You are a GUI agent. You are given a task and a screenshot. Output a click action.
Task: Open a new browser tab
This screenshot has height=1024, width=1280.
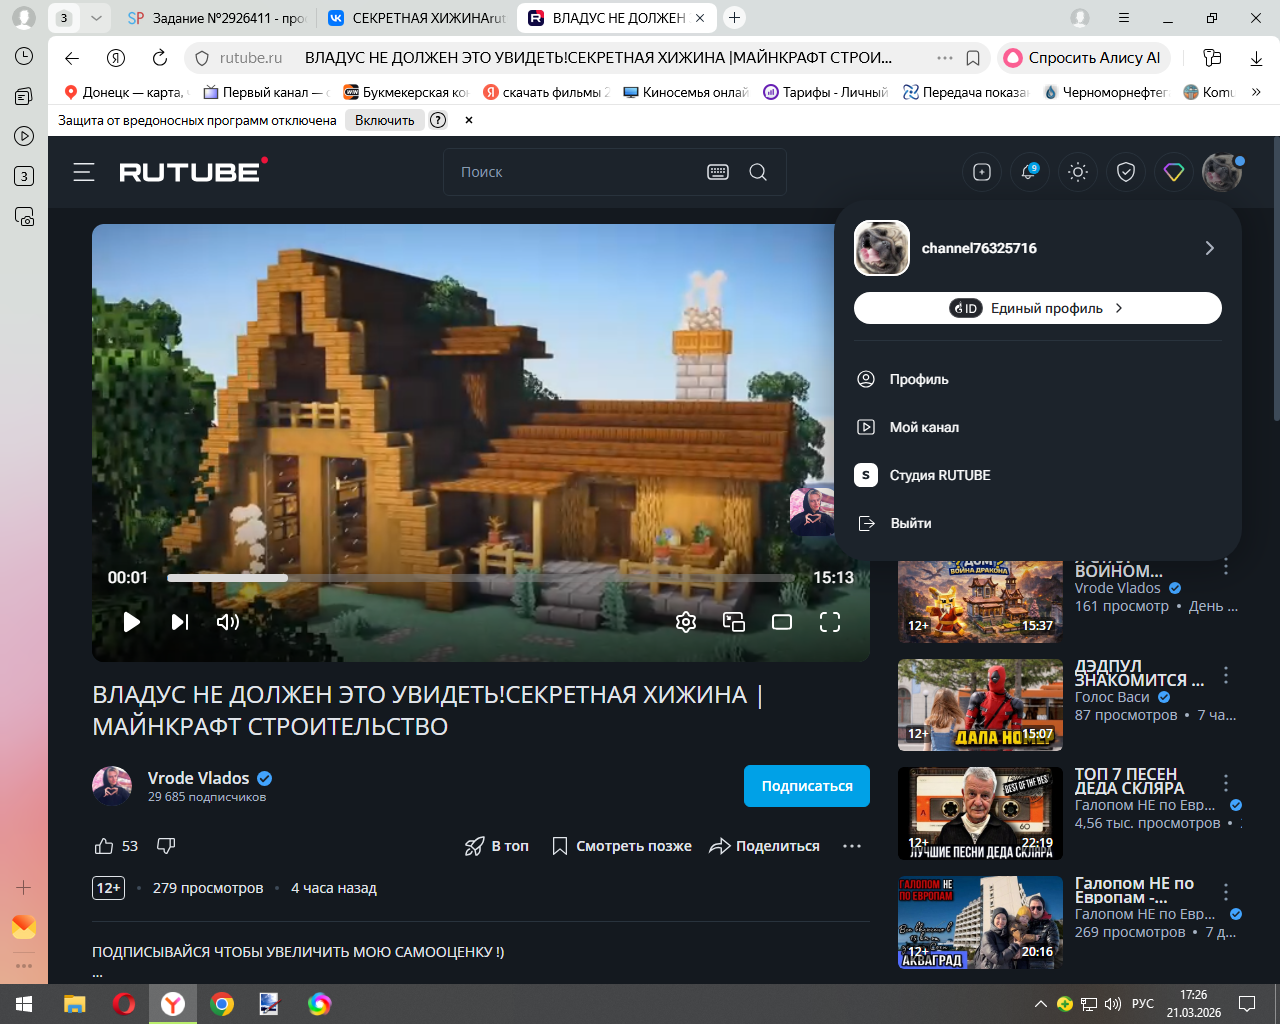(735, 18)
